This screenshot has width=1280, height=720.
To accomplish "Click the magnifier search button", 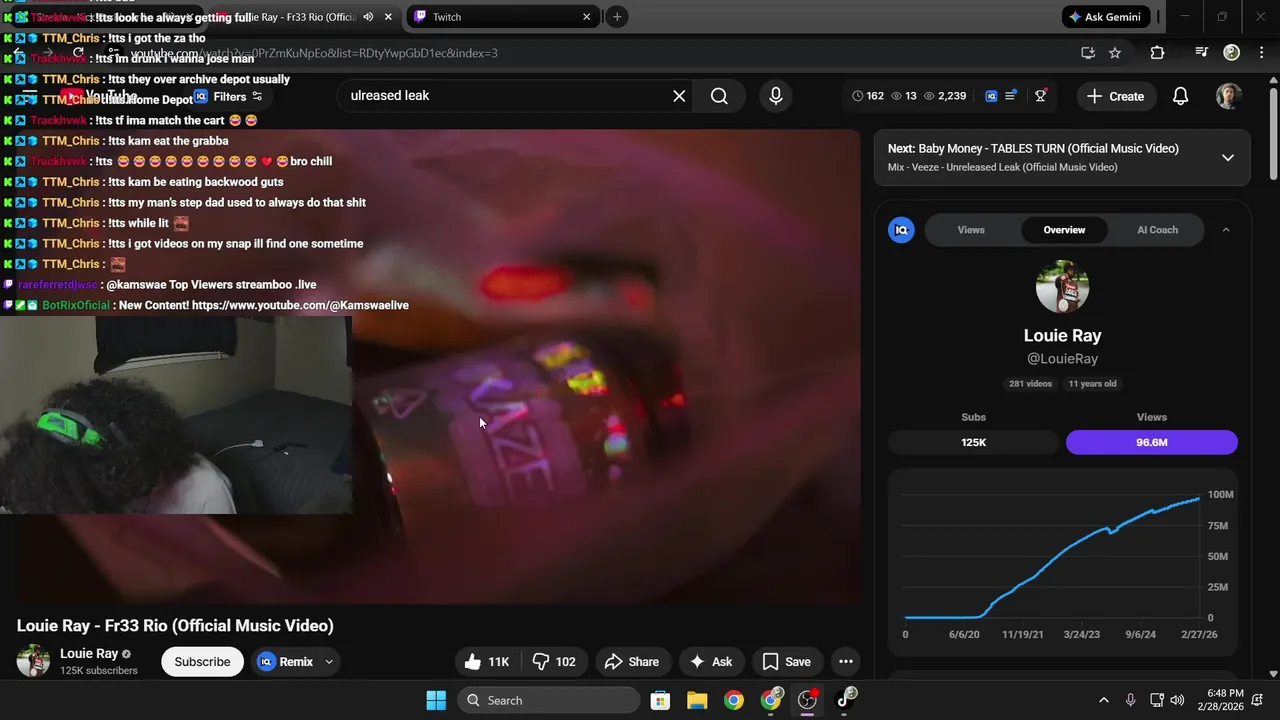I will point(719,96).
